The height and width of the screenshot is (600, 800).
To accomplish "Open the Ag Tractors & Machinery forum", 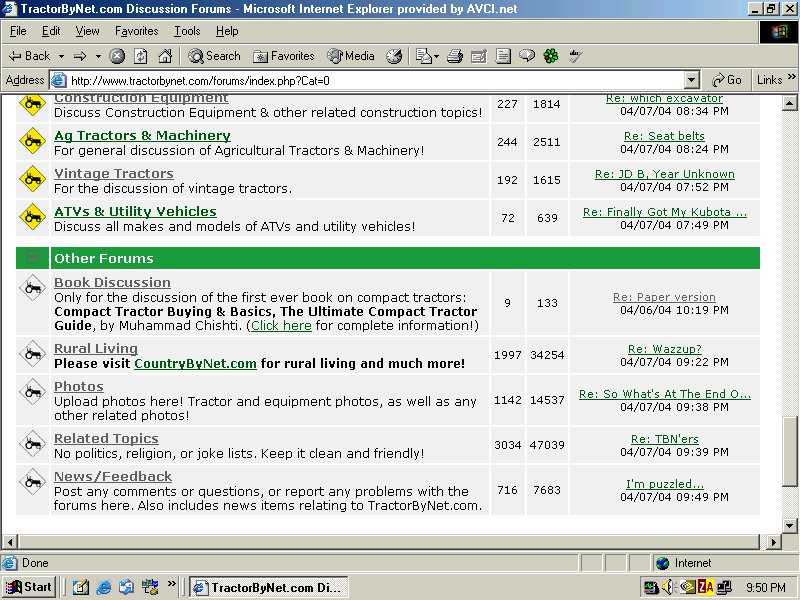I will [x=142, y=135].
